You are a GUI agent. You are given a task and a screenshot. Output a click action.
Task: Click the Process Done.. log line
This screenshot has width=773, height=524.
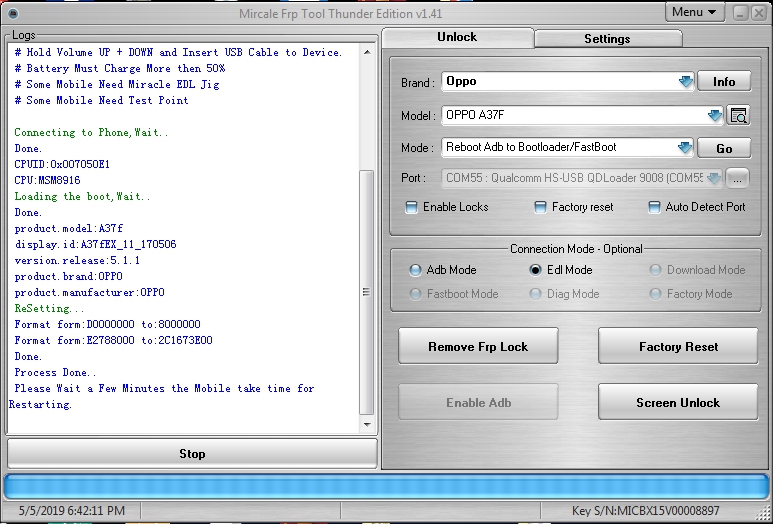(55, 373)
